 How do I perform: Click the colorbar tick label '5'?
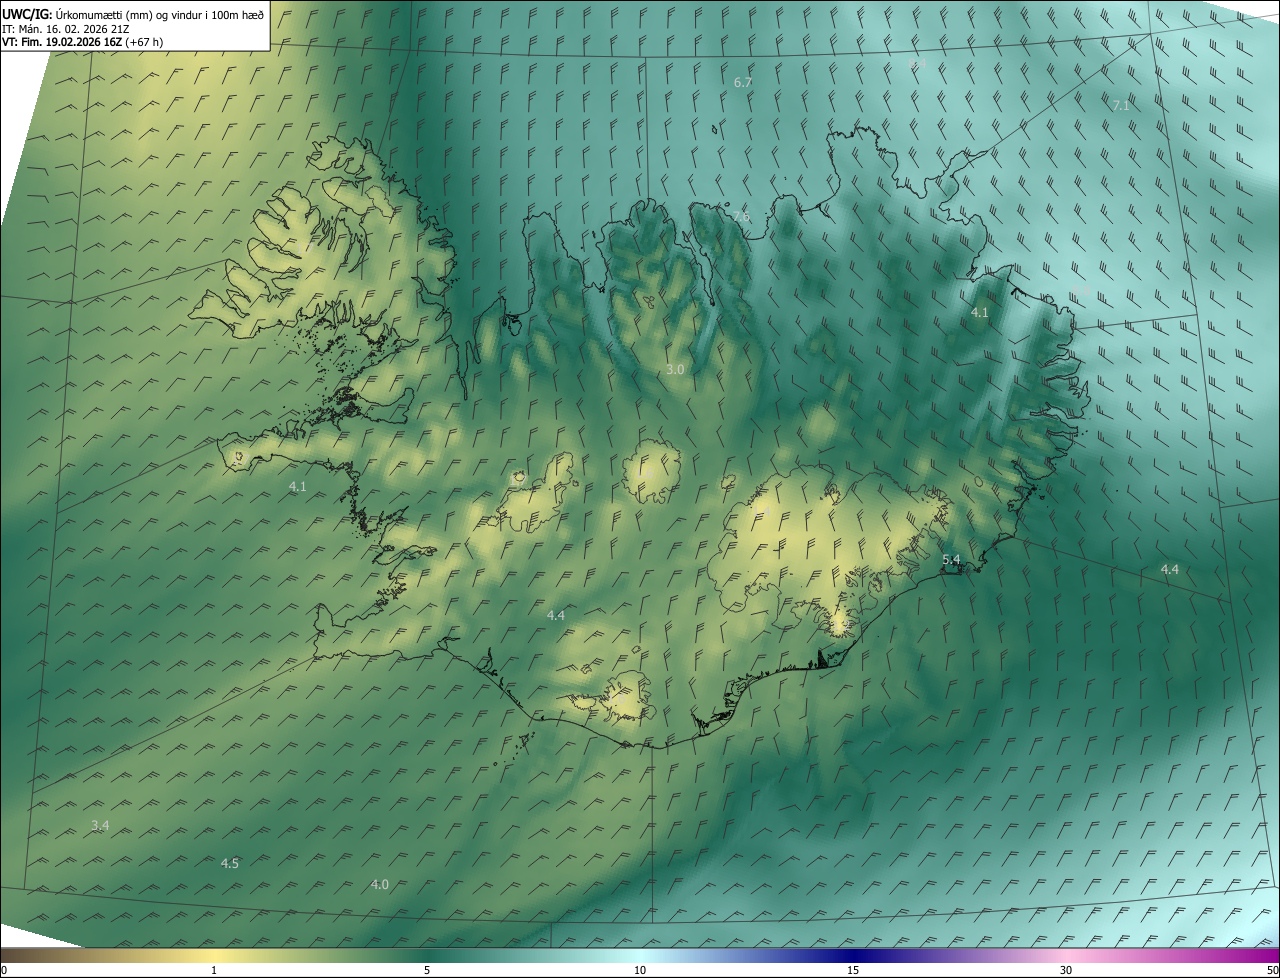click(427, 970)
